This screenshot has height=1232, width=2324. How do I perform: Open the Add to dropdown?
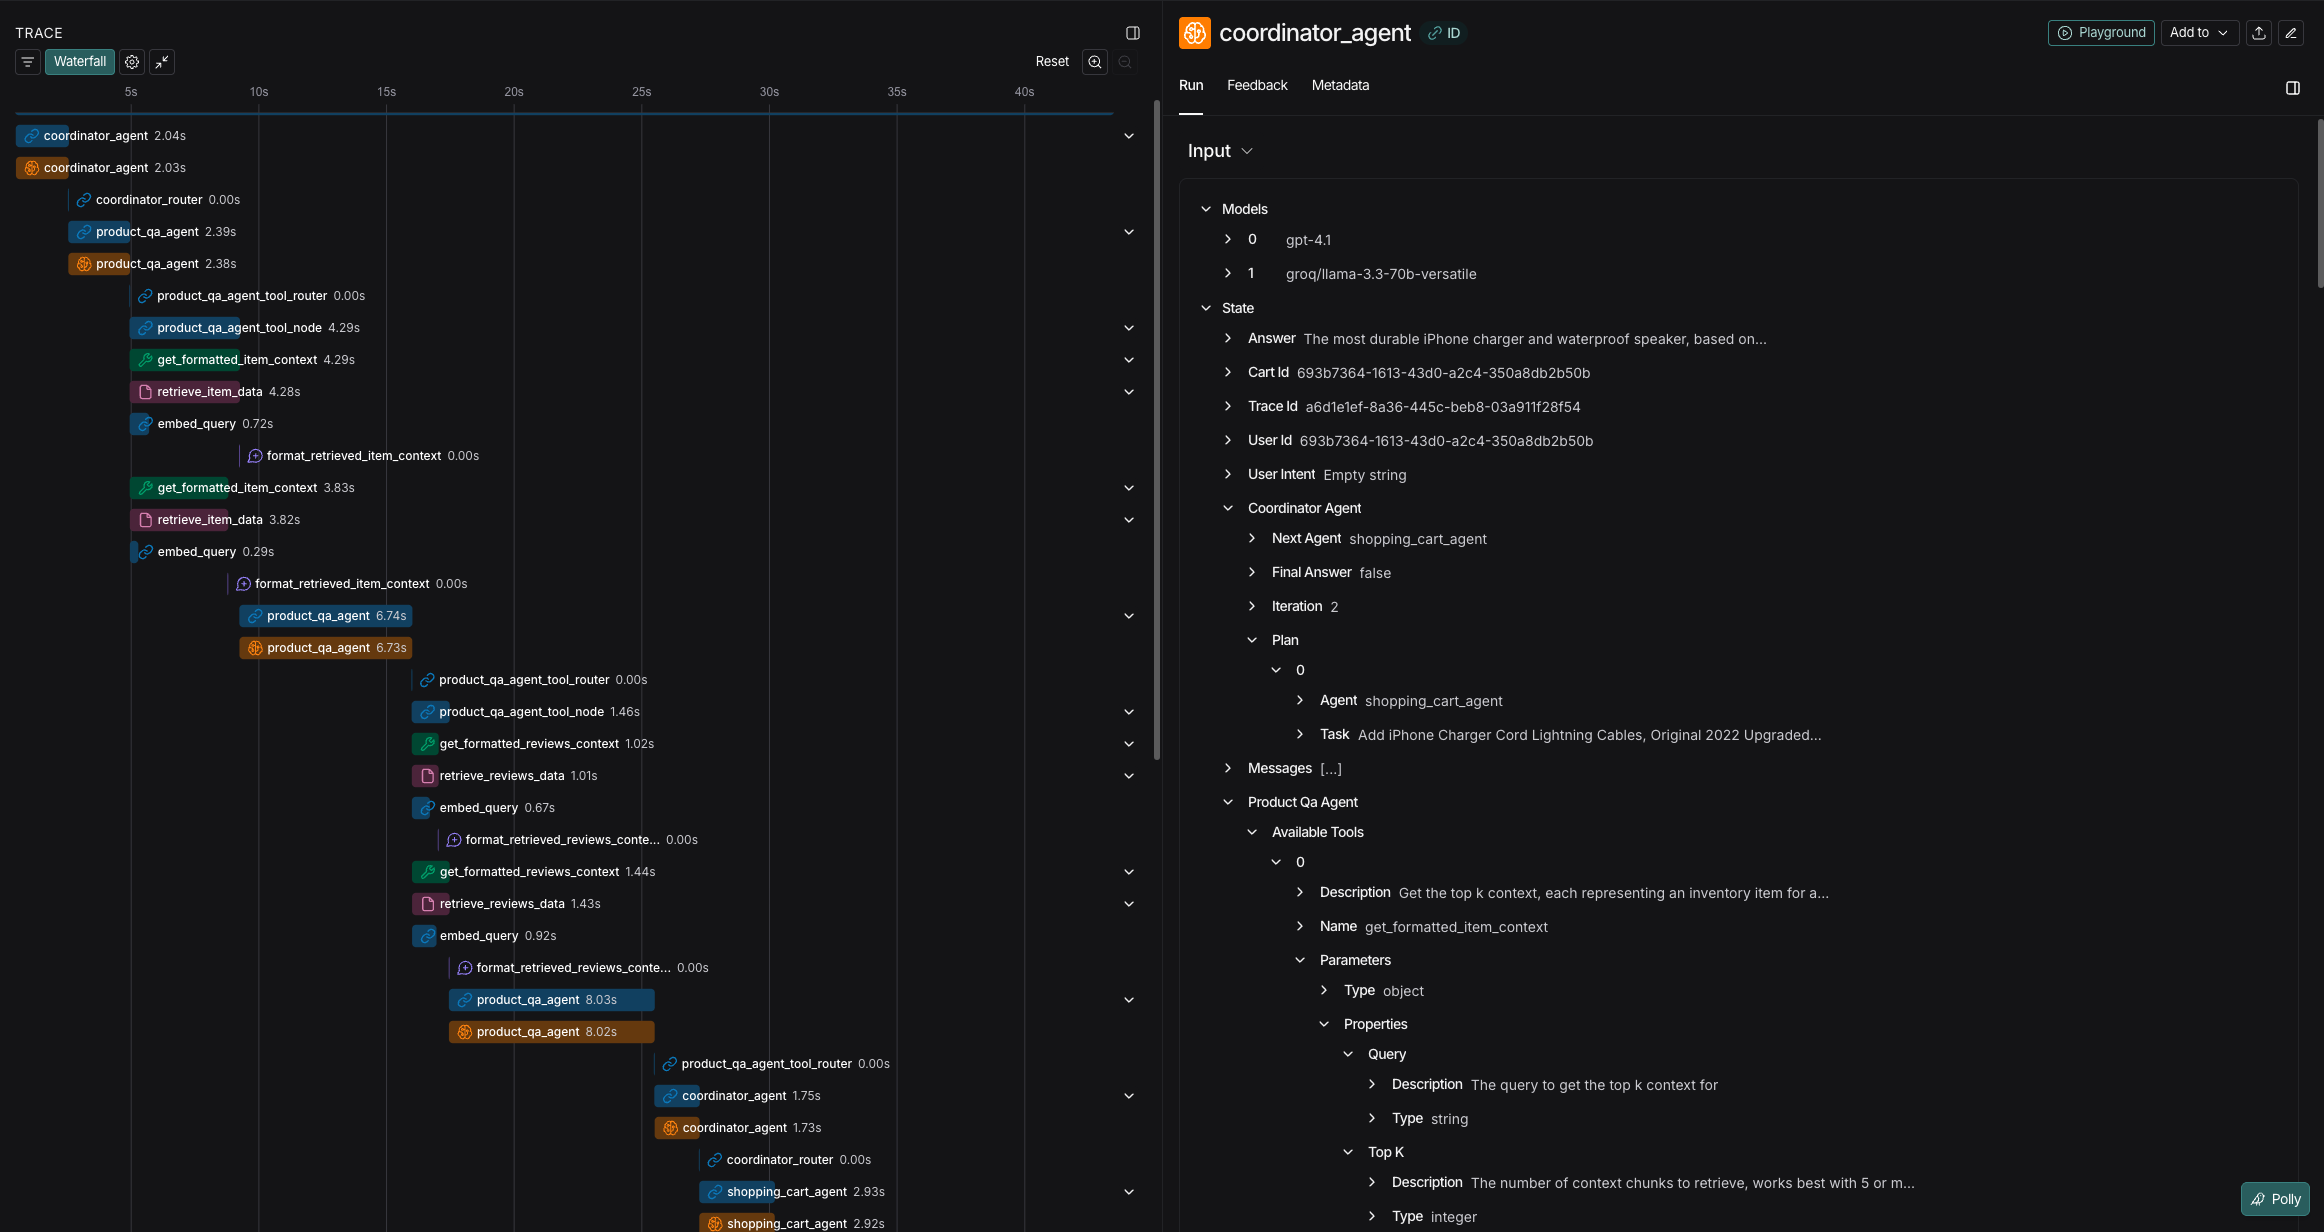pos(2199,32)
